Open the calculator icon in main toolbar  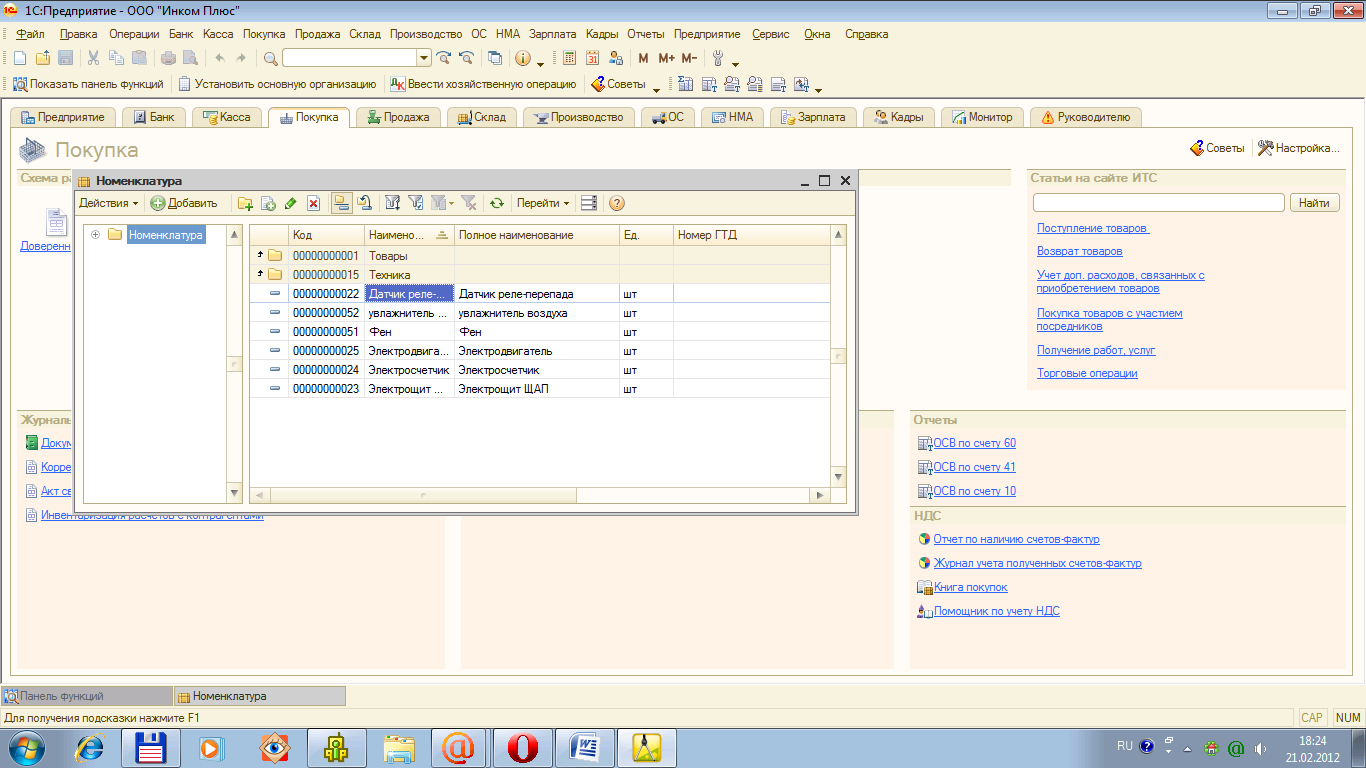(x=569, y=58)
